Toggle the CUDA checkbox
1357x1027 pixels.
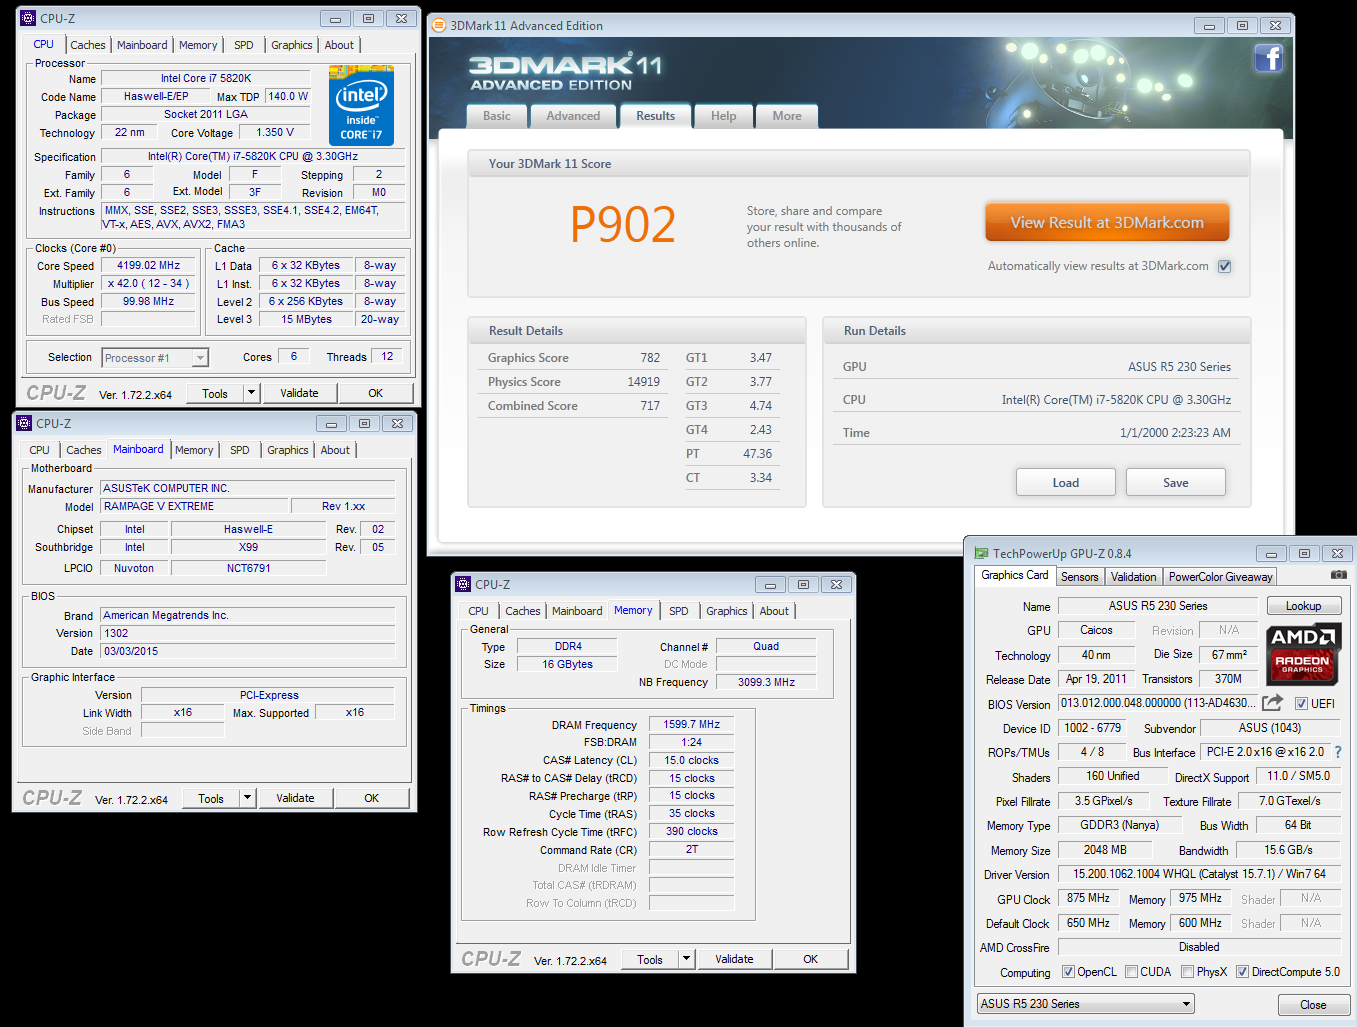point(1131,972)
